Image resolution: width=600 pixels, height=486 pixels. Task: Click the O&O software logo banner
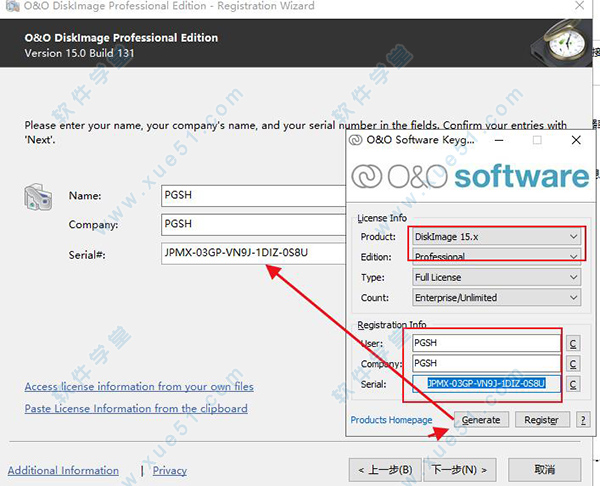point(470,176)
